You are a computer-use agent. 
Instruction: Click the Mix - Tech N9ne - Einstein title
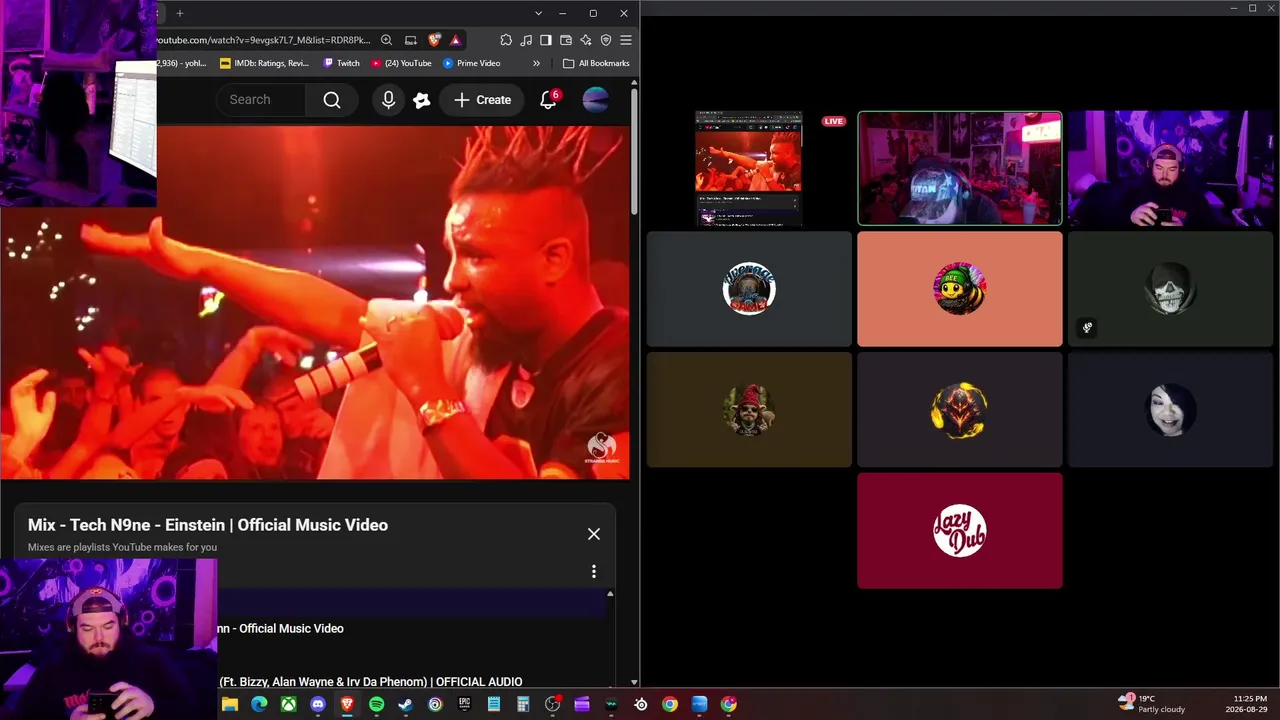(208, 525)
